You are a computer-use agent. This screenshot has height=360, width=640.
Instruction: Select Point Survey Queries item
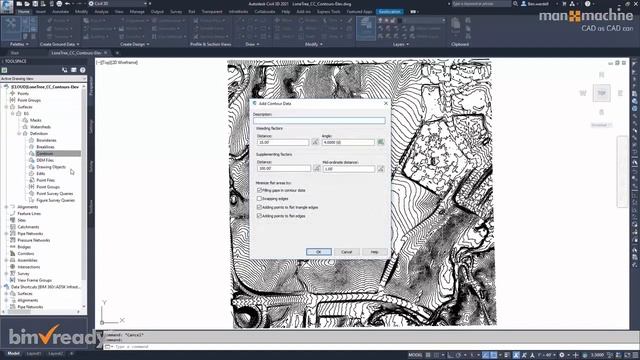click(x=55, y=193)
